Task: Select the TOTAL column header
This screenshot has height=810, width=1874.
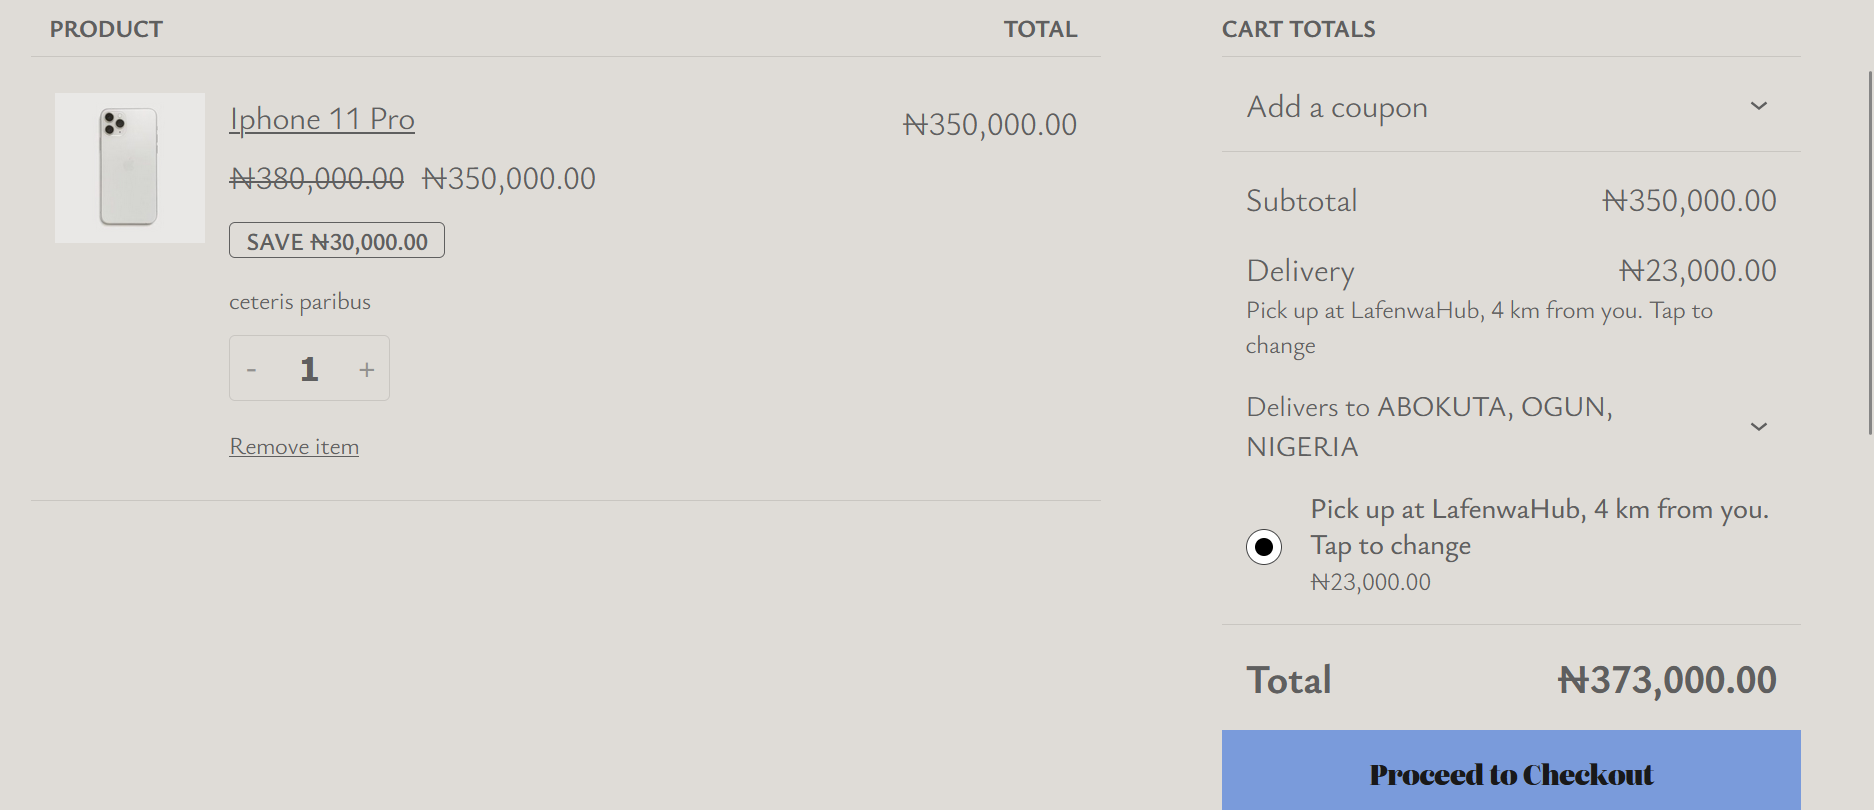Action: click(x=1041, y=29)
